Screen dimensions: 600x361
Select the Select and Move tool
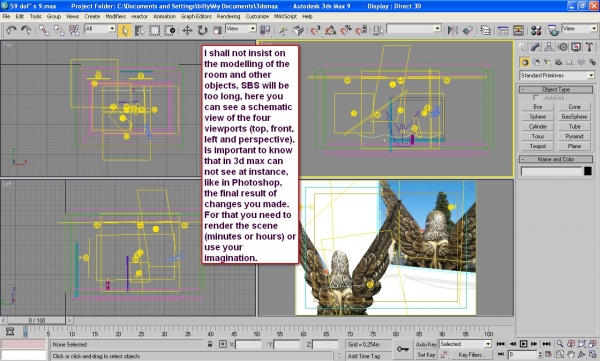click(187, 30)
